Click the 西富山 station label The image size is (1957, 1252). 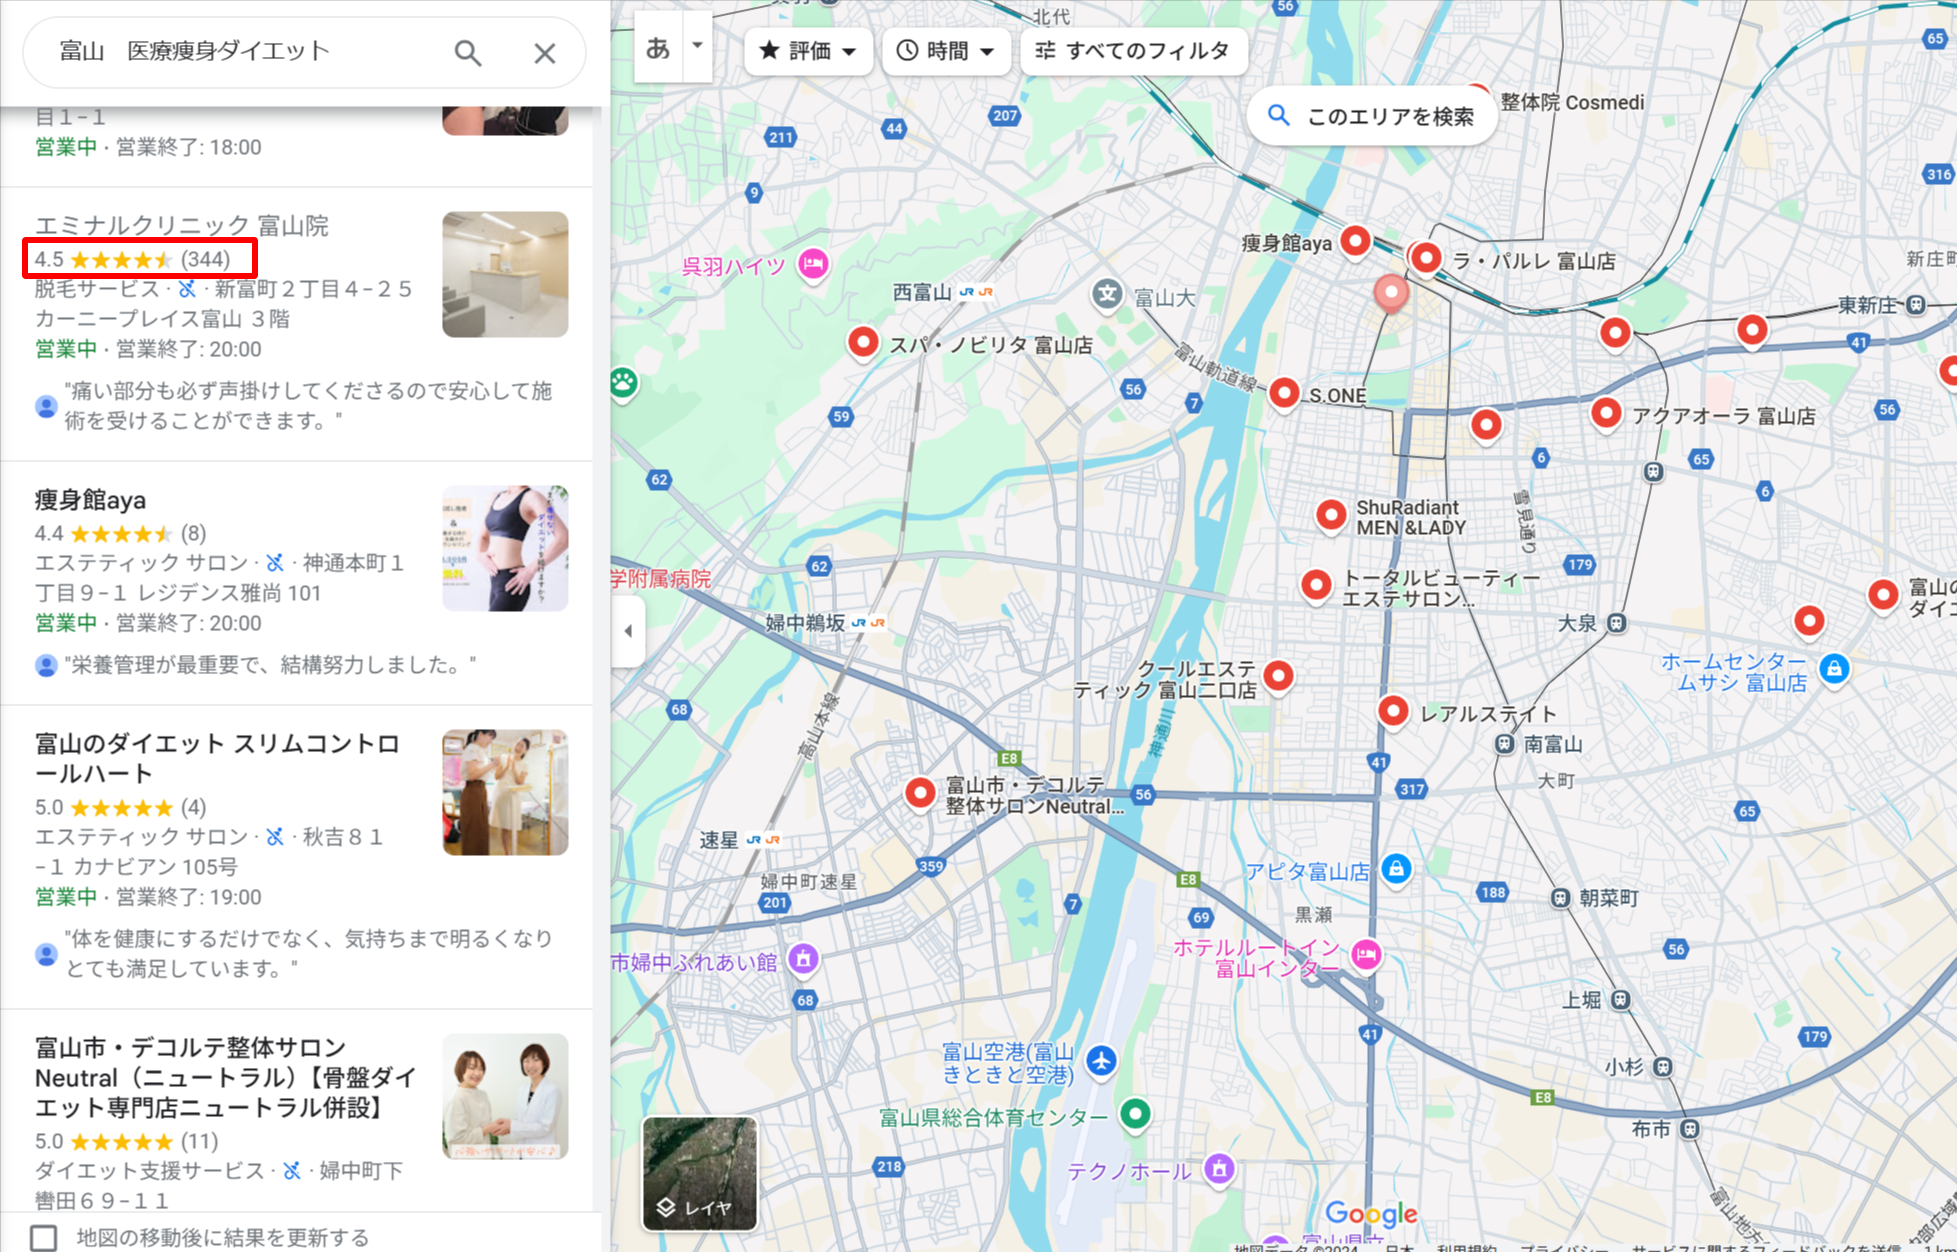click(x=921, y=292)
